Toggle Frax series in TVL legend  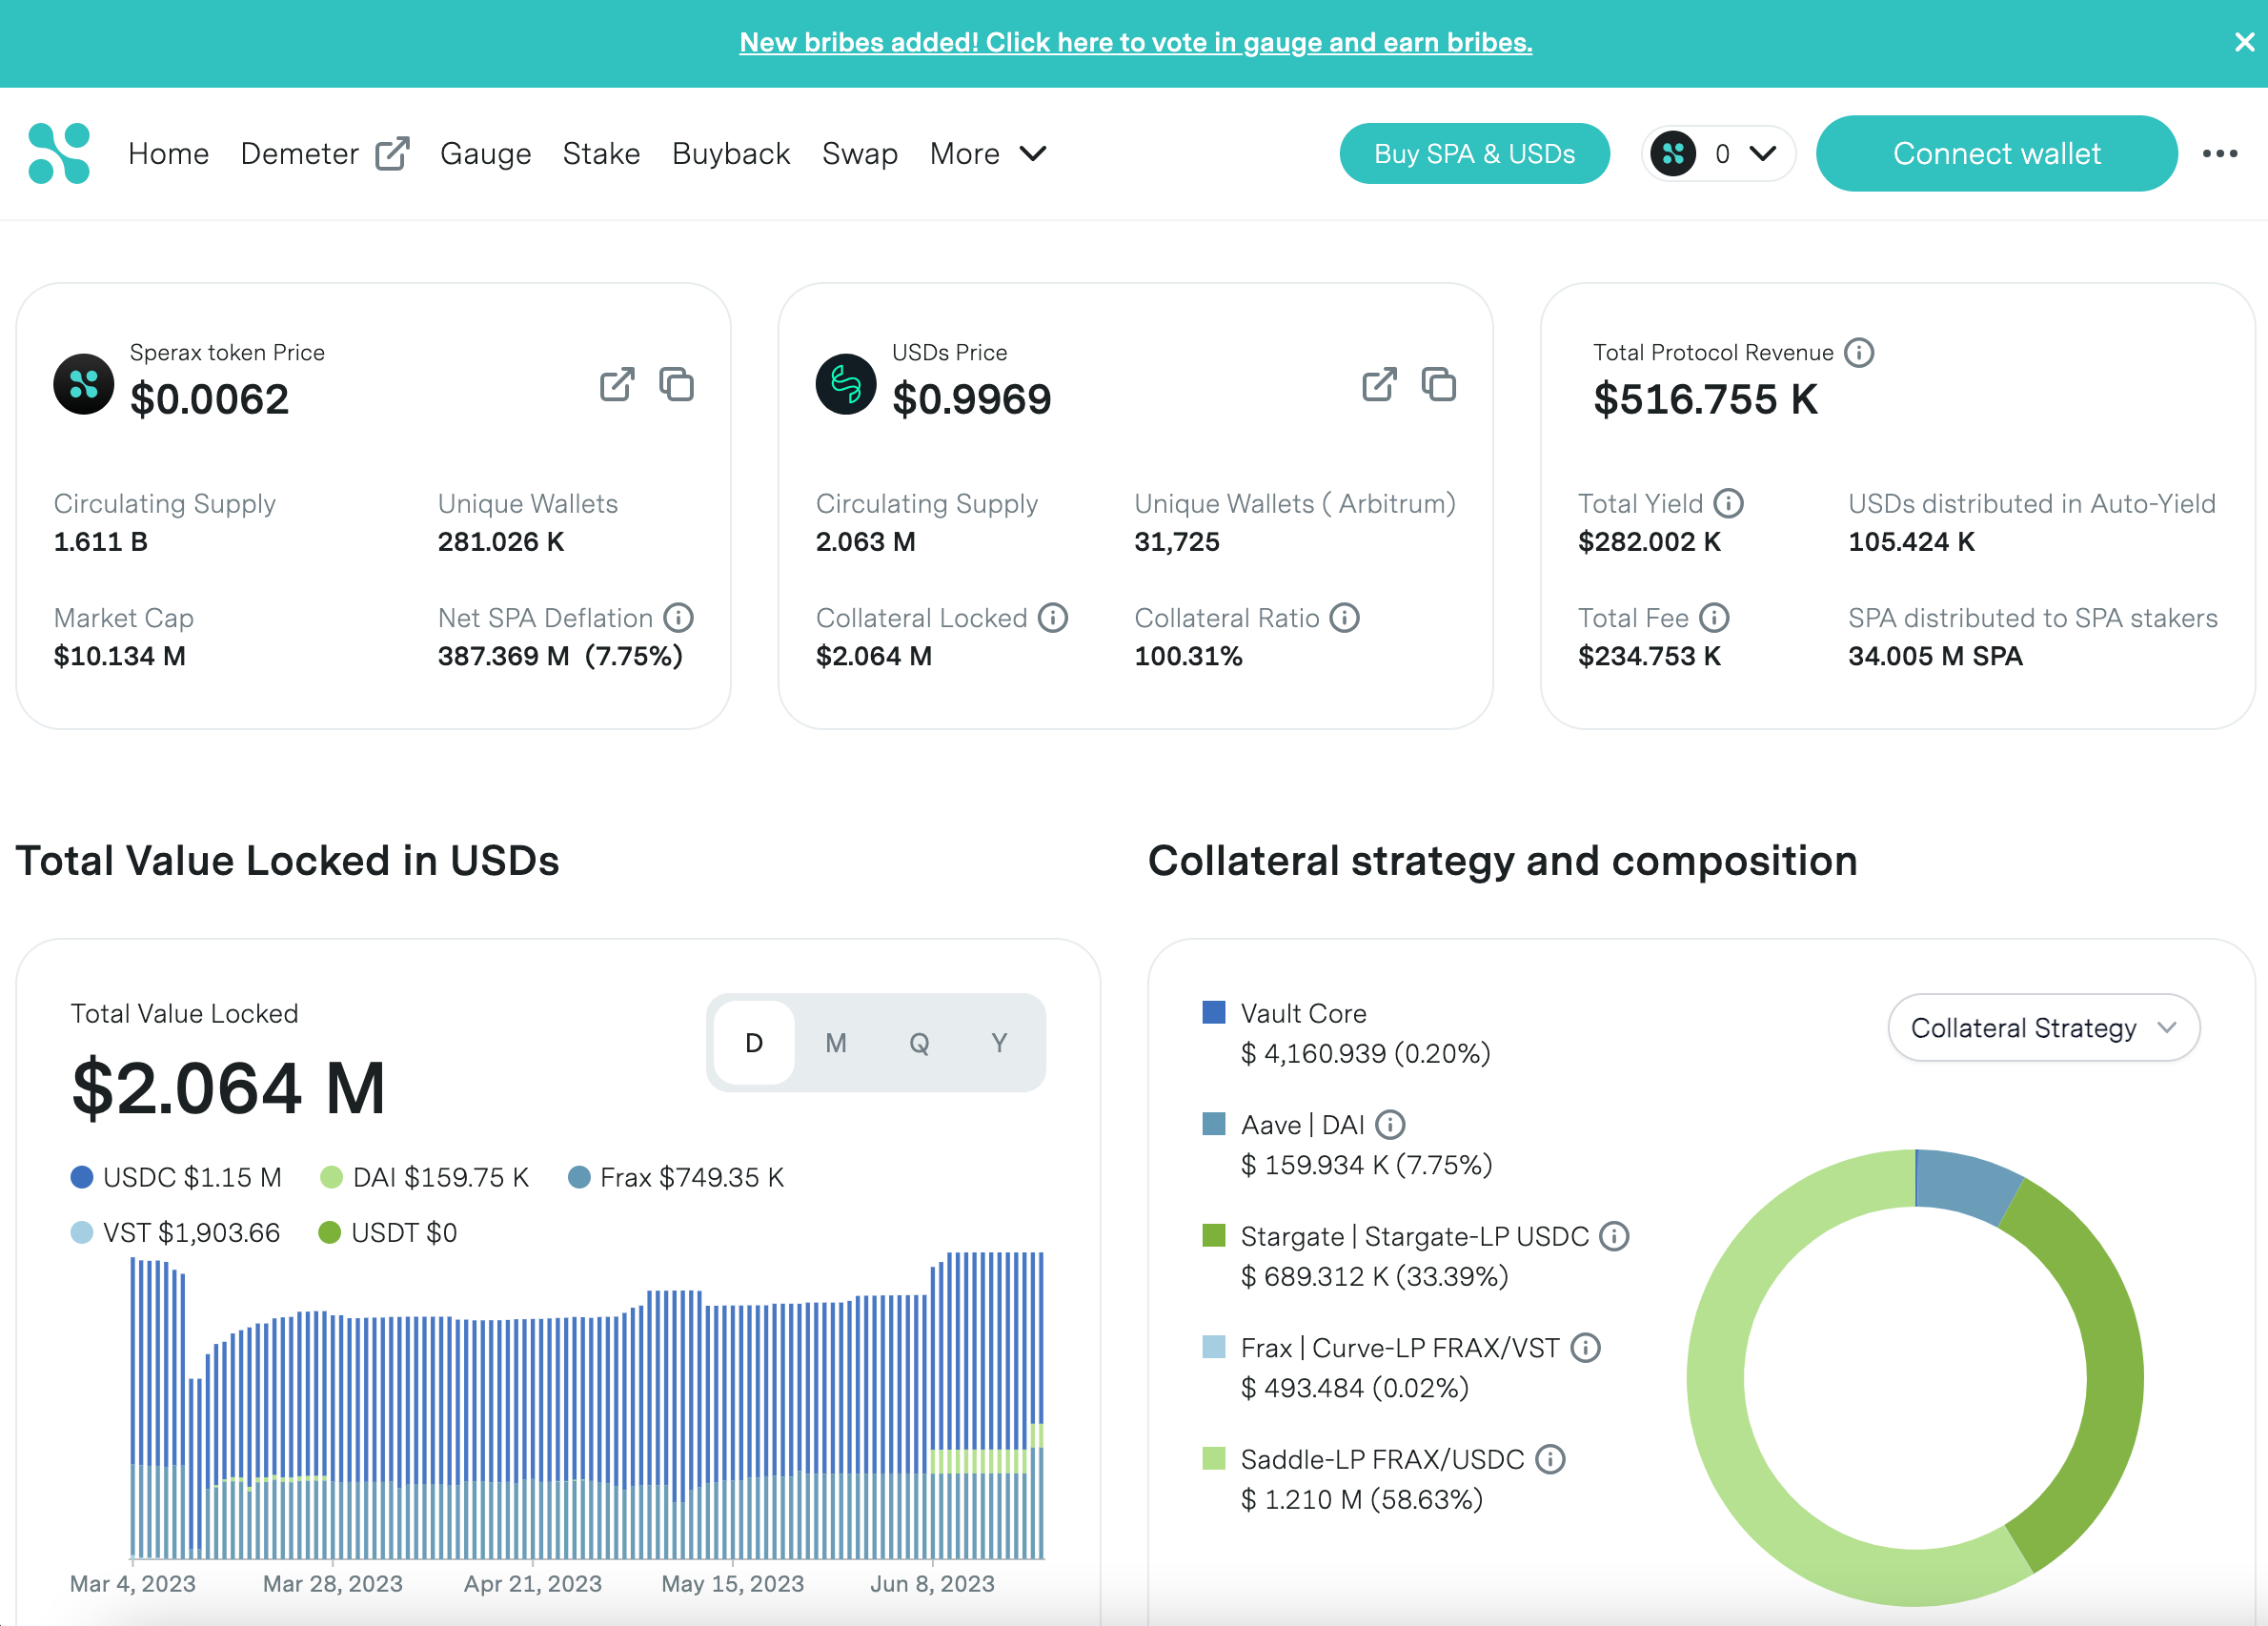tap(676, 1177)
